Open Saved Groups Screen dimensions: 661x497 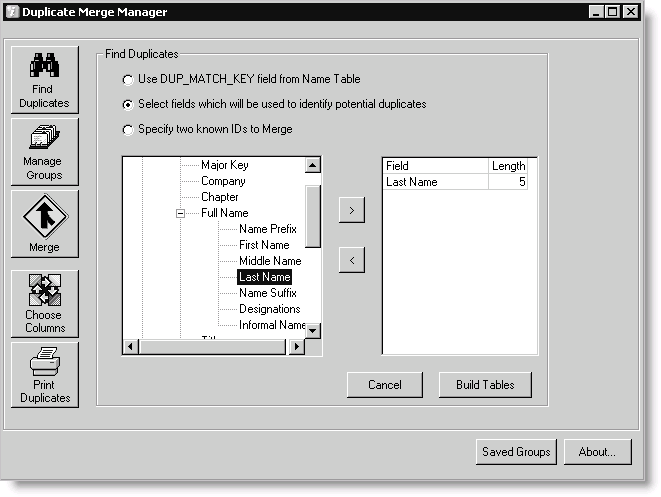[x=516, y=452]
